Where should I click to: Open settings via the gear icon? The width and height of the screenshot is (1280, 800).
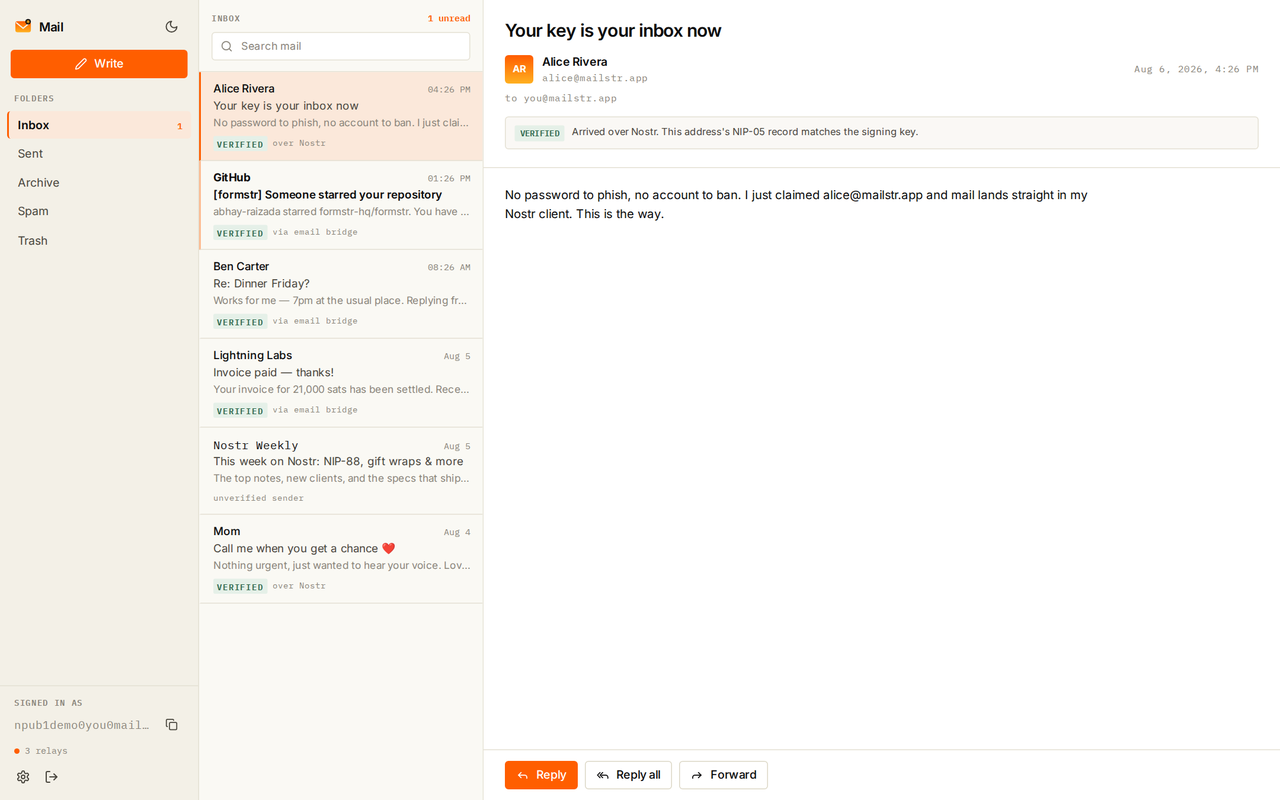[23, 777]
